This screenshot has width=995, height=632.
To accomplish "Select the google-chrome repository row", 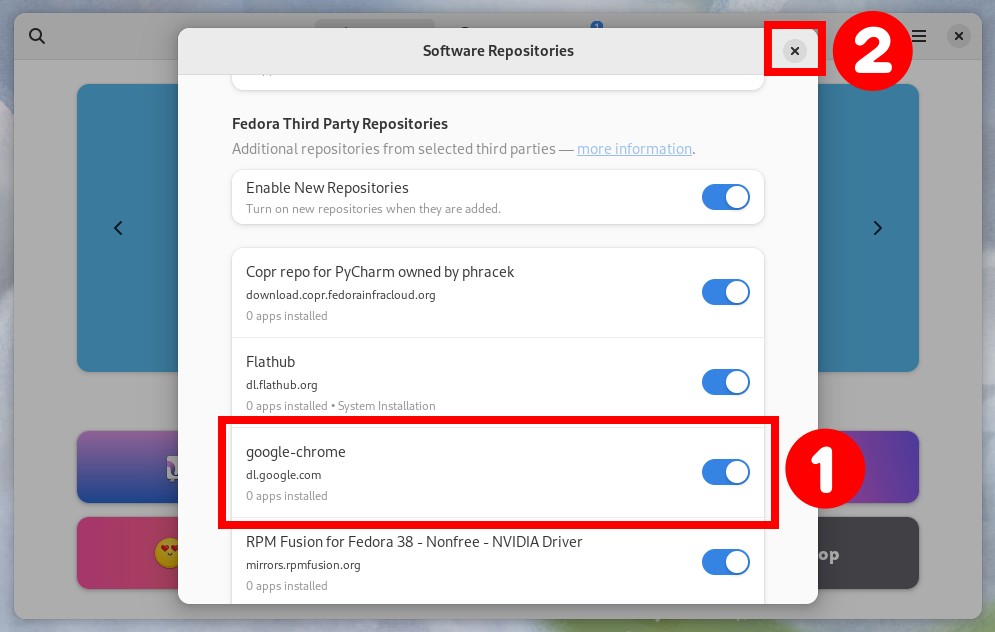I will pos(498,473).
